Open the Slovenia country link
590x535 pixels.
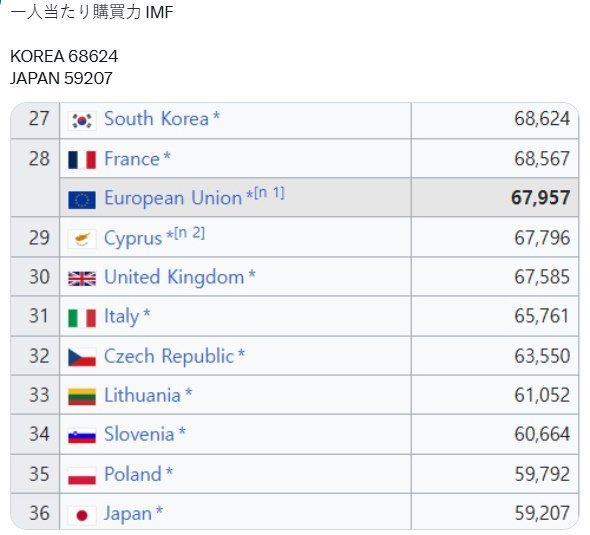click(139, 434)
